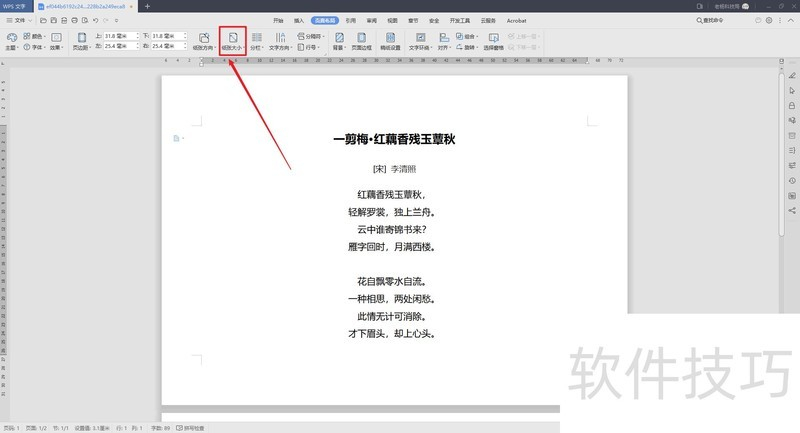Click the poem line 才下眉头,却上心头。
Viewport: 800px width, 433px height.
[391, 334]
